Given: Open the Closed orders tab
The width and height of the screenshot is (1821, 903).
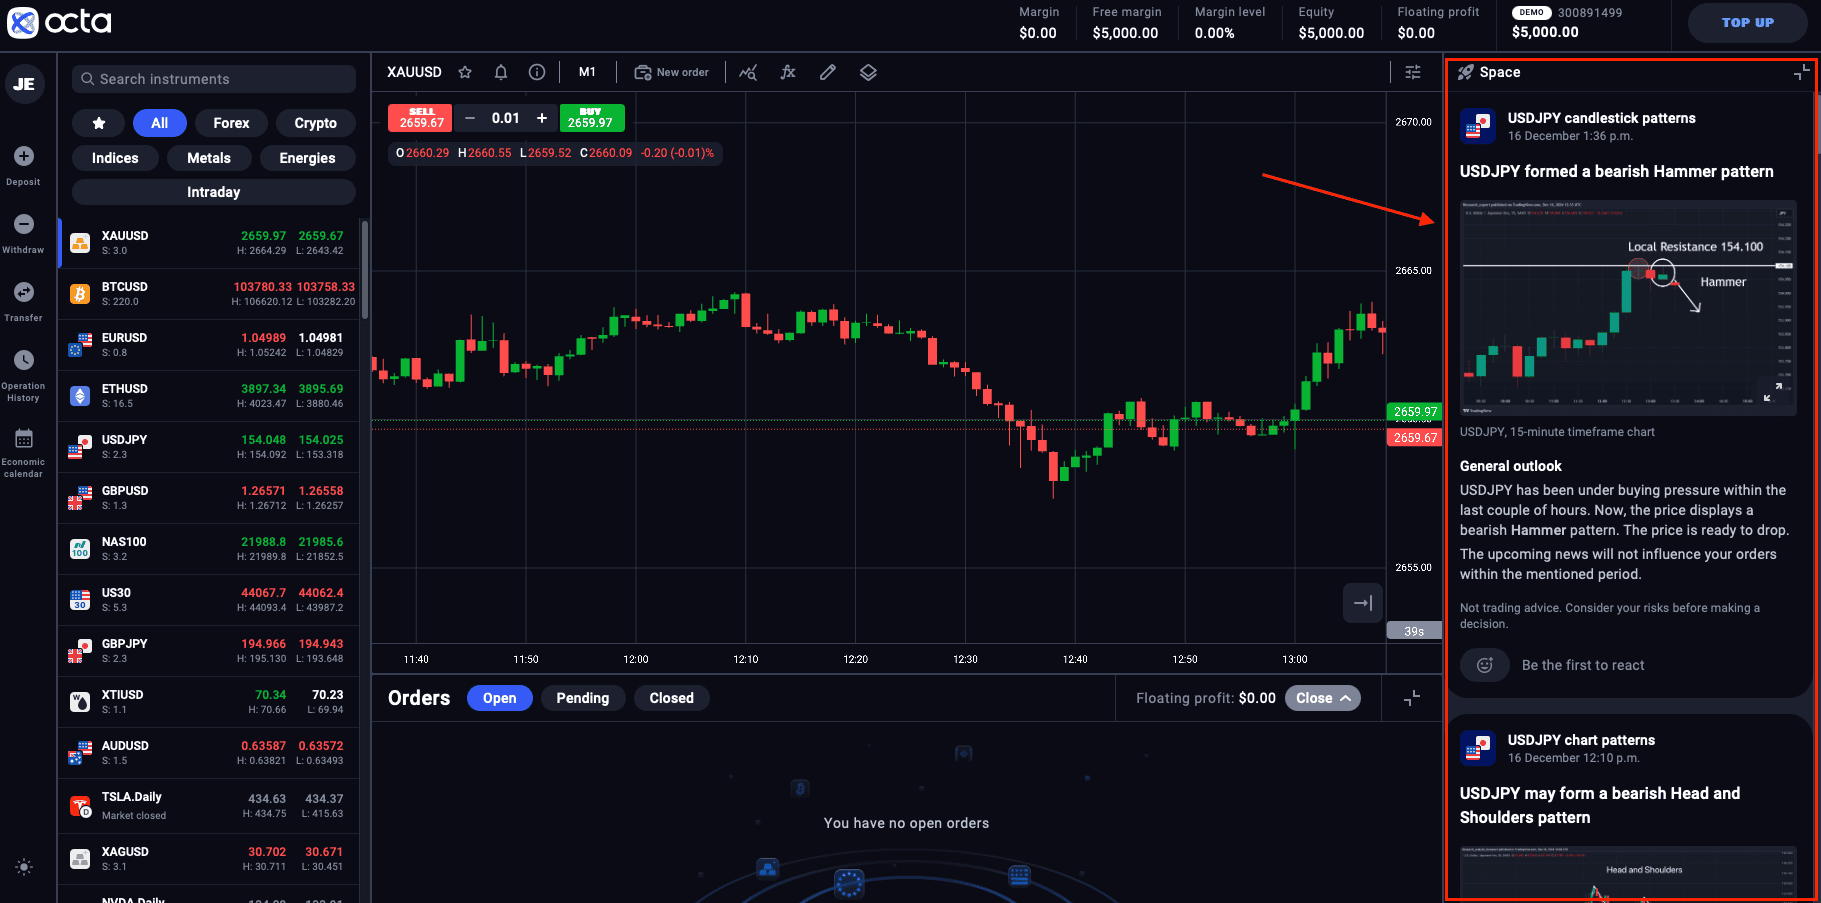Looking at the screenshot, I should pyautogui.click(x=671, y=698).
